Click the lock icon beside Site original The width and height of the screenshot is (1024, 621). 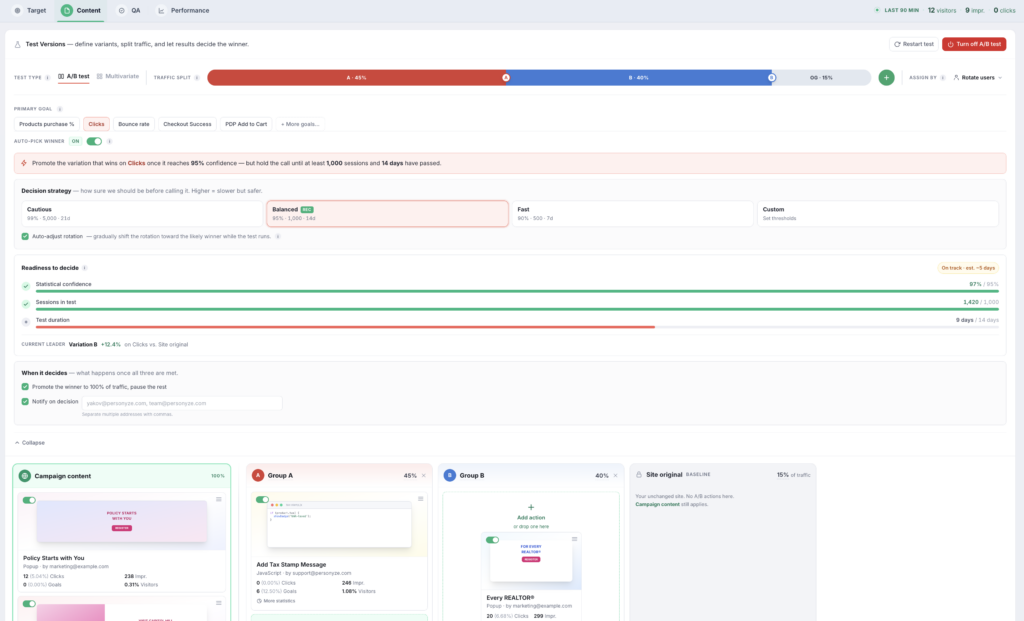[639, 475]
